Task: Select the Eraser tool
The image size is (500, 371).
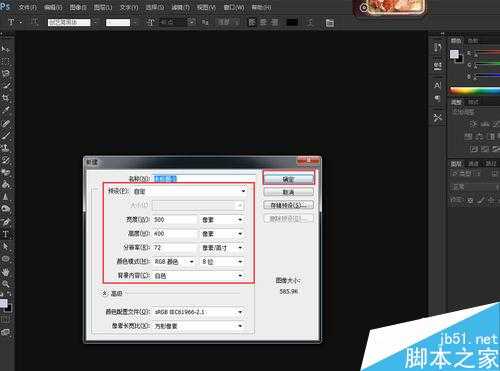Action: pos(6,172)
